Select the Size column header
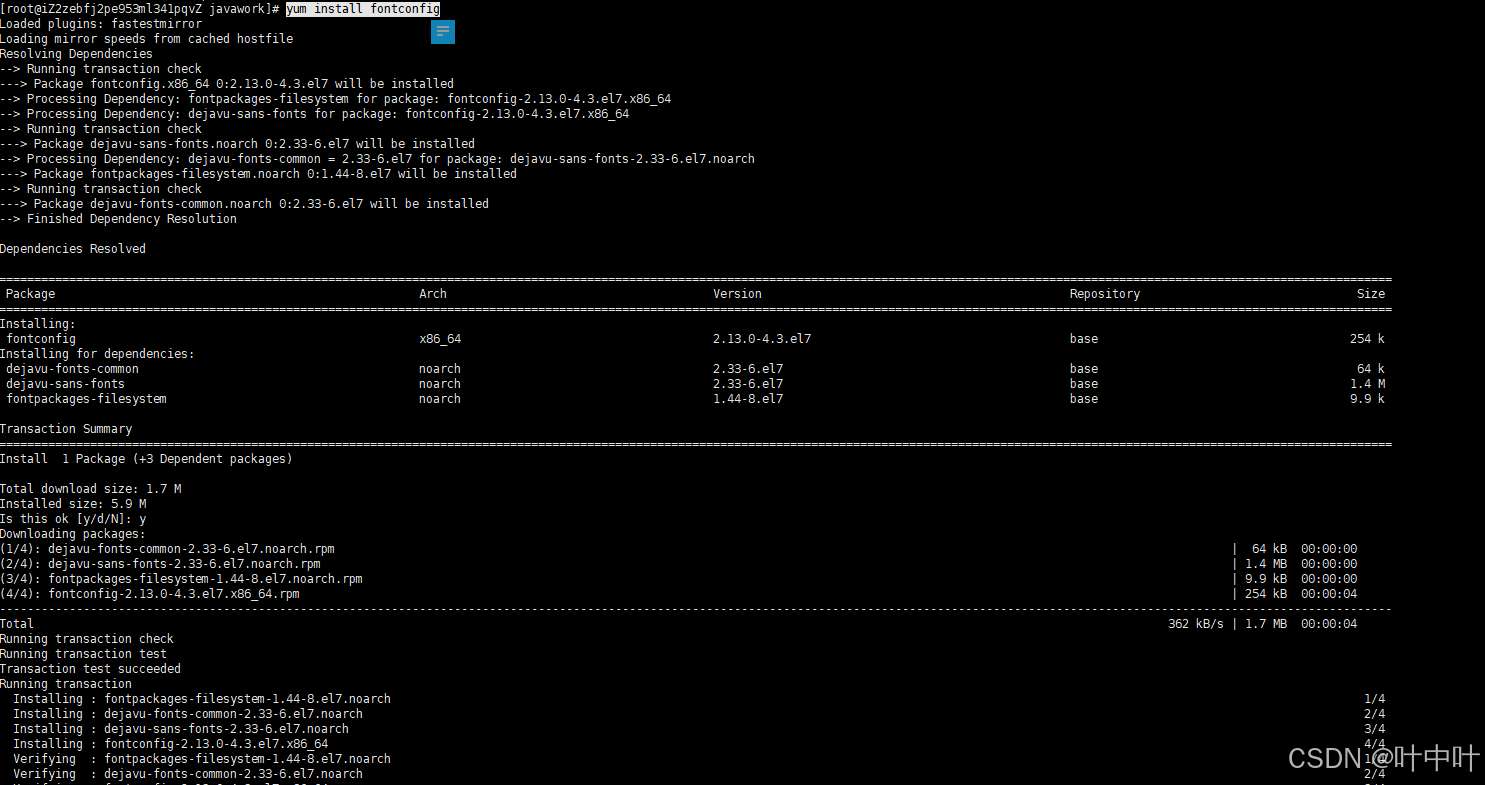This screenshot has height=785, width=1485. [1371, 293]
